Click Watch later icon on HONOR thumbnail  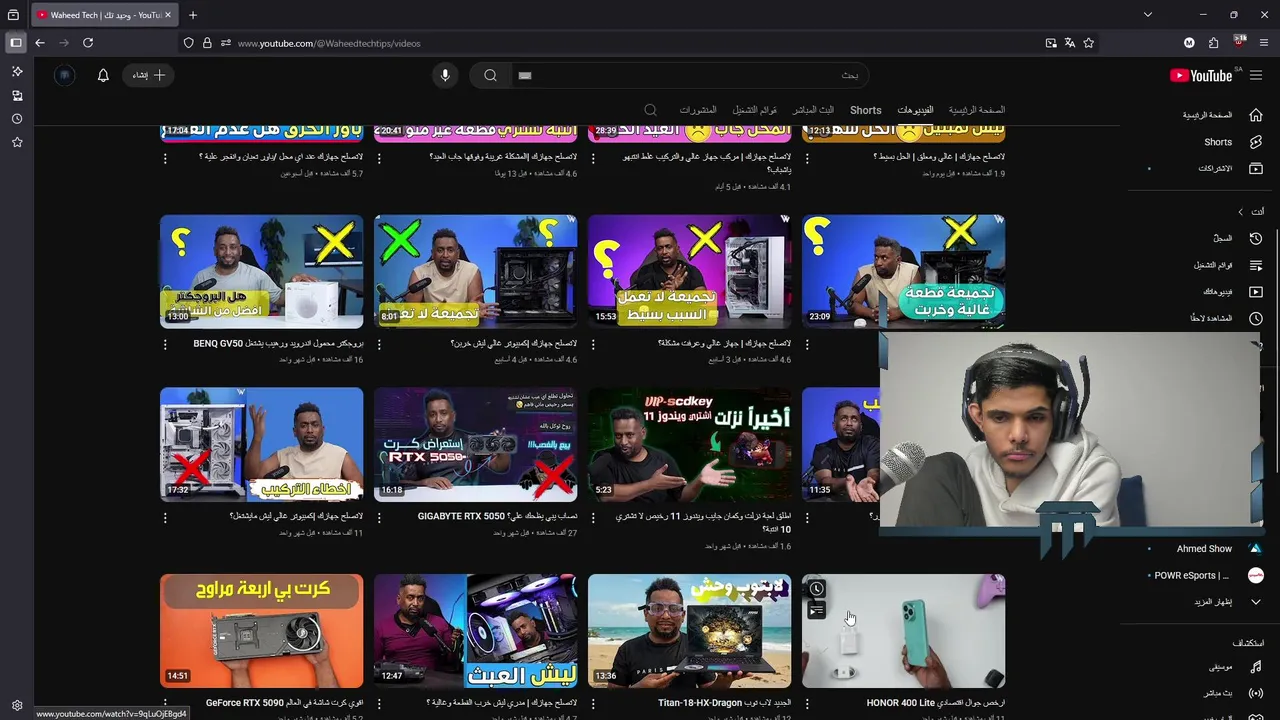tap(817, 589)
